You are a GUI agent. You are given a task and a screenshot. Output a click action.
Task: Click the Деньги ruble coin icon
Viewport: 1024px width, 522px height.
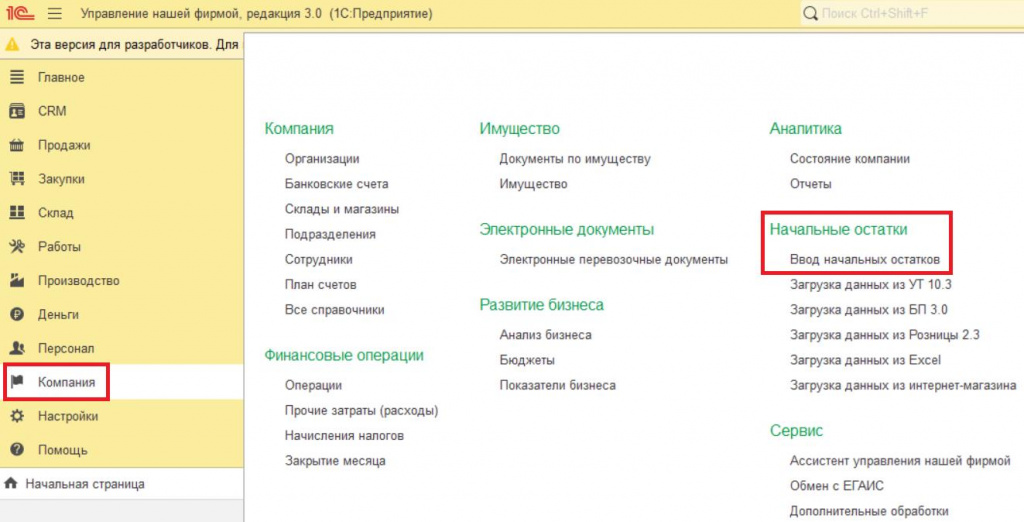tap(17, 314)
